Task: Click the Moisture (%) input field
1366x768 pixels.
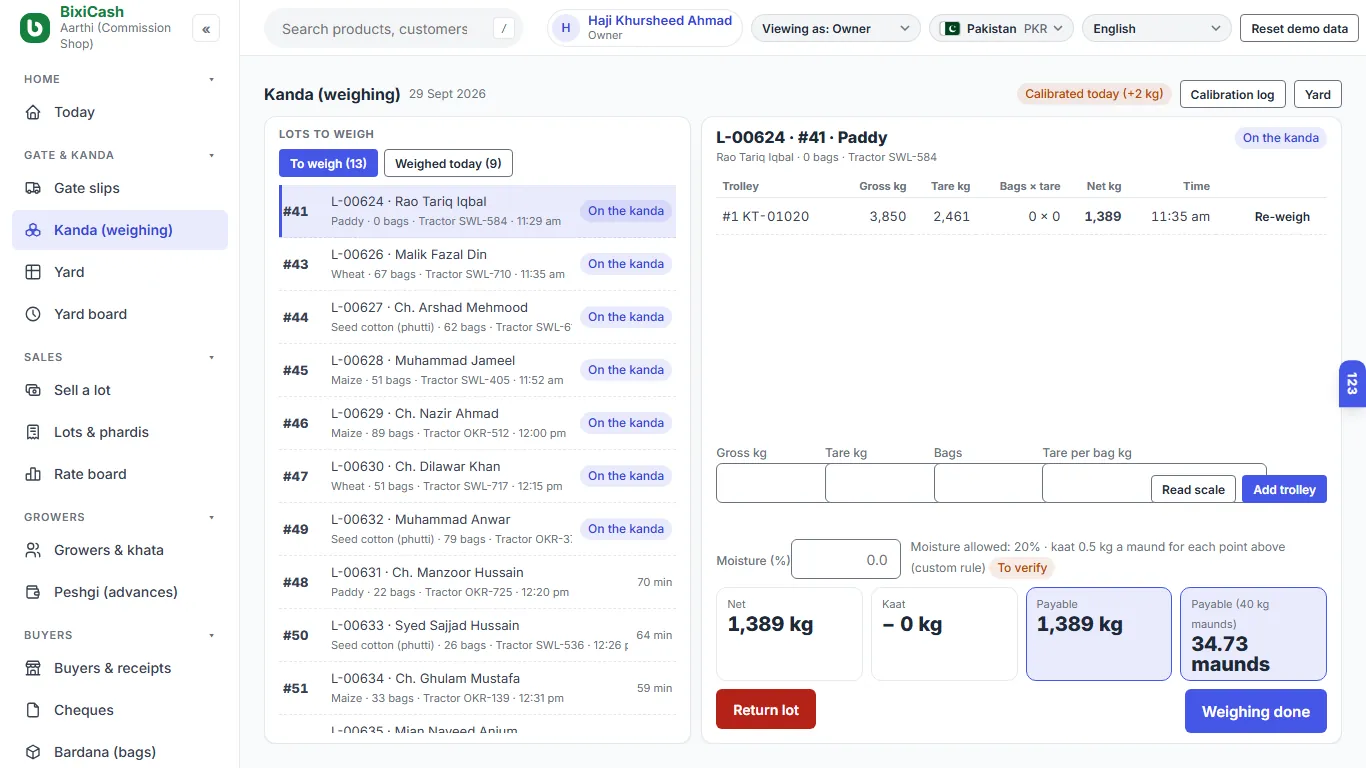Action: click(x=845, y=560)
